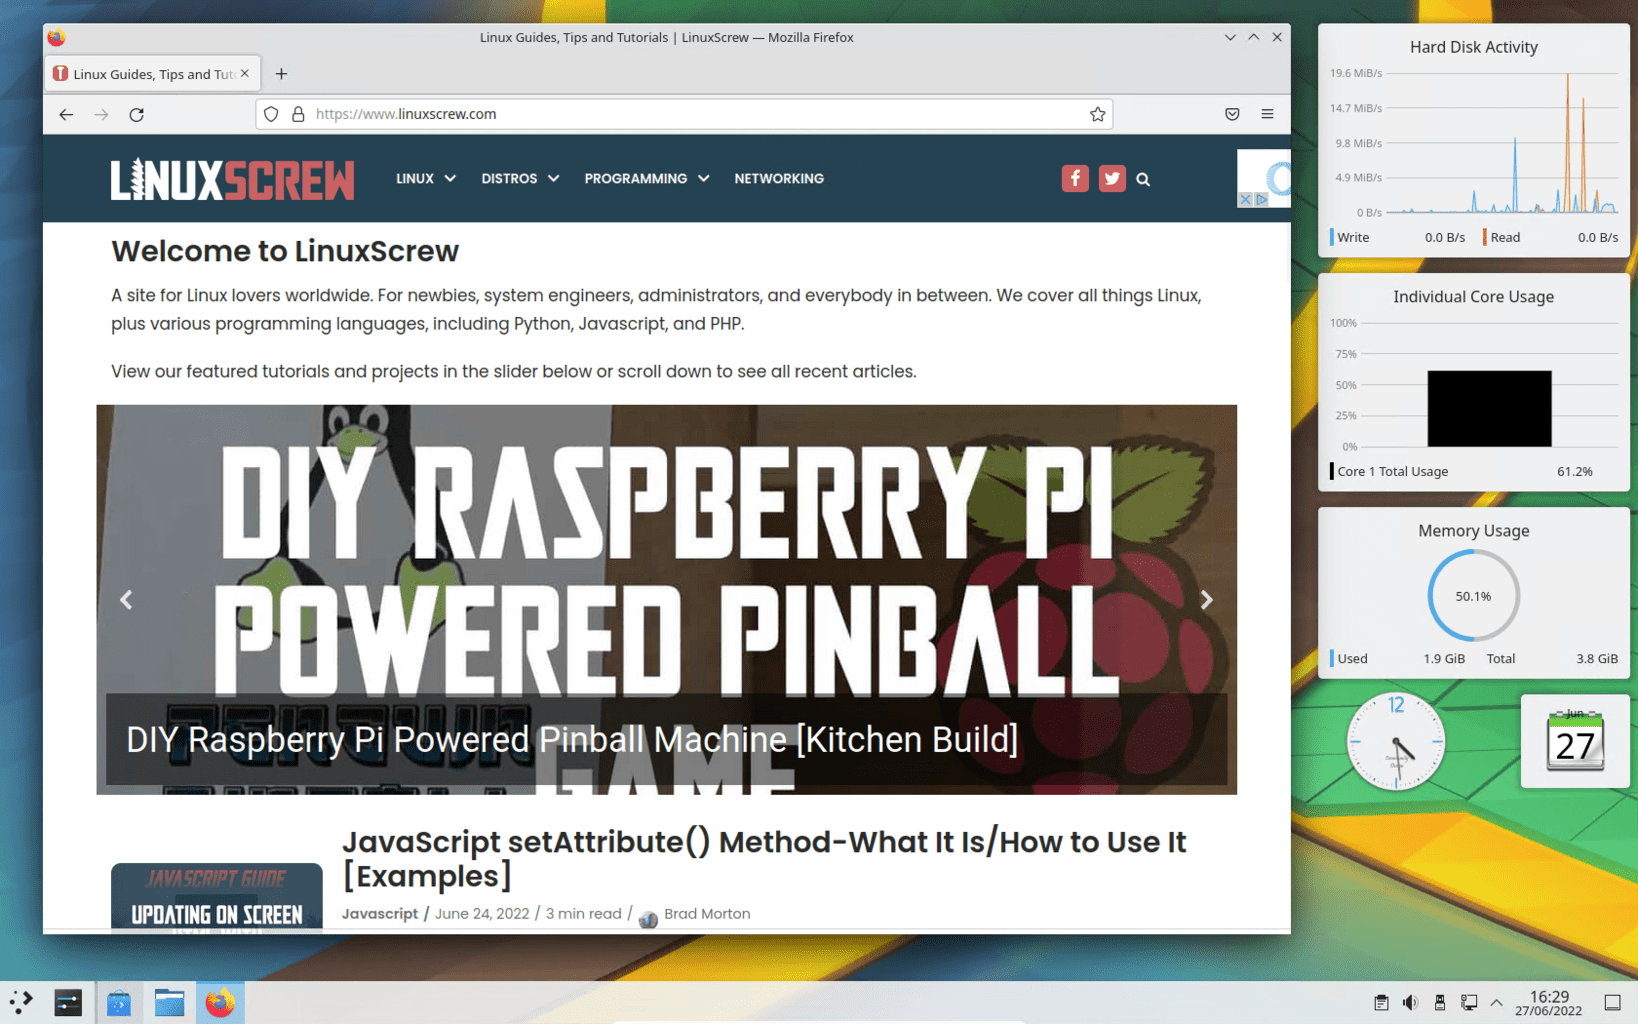Screen dimensions: 1638x1024
Task: Click the LinuxScrew logo
Action: 232,180
